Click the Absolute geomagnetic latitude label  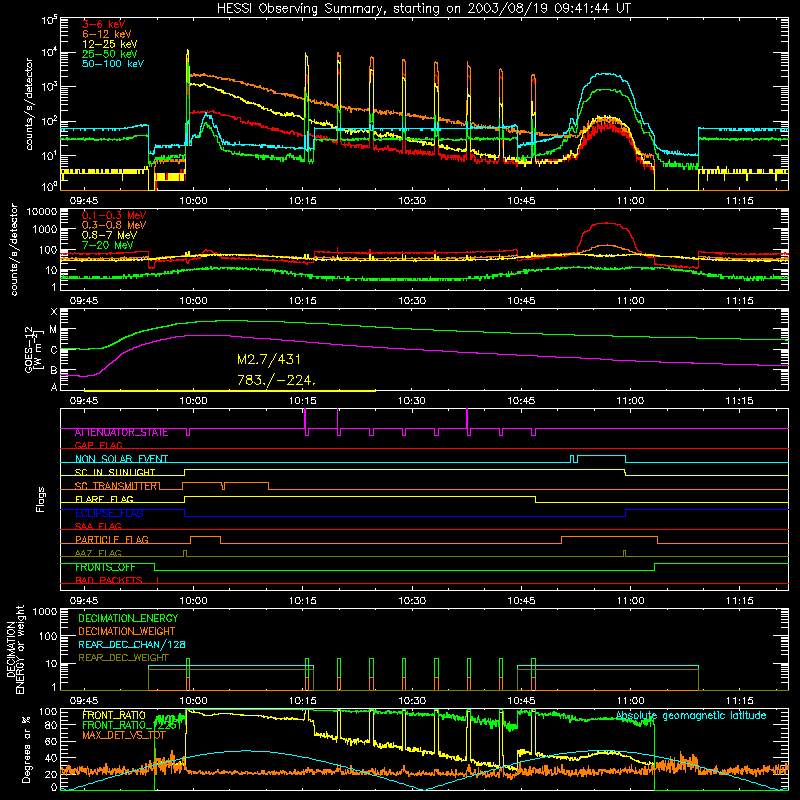point(691,715)
